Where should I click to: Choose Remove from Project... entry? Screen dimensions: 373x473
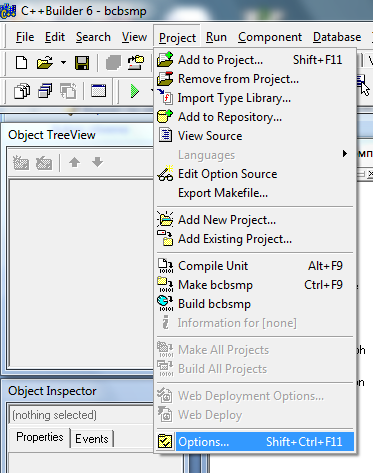coord(255,79)
